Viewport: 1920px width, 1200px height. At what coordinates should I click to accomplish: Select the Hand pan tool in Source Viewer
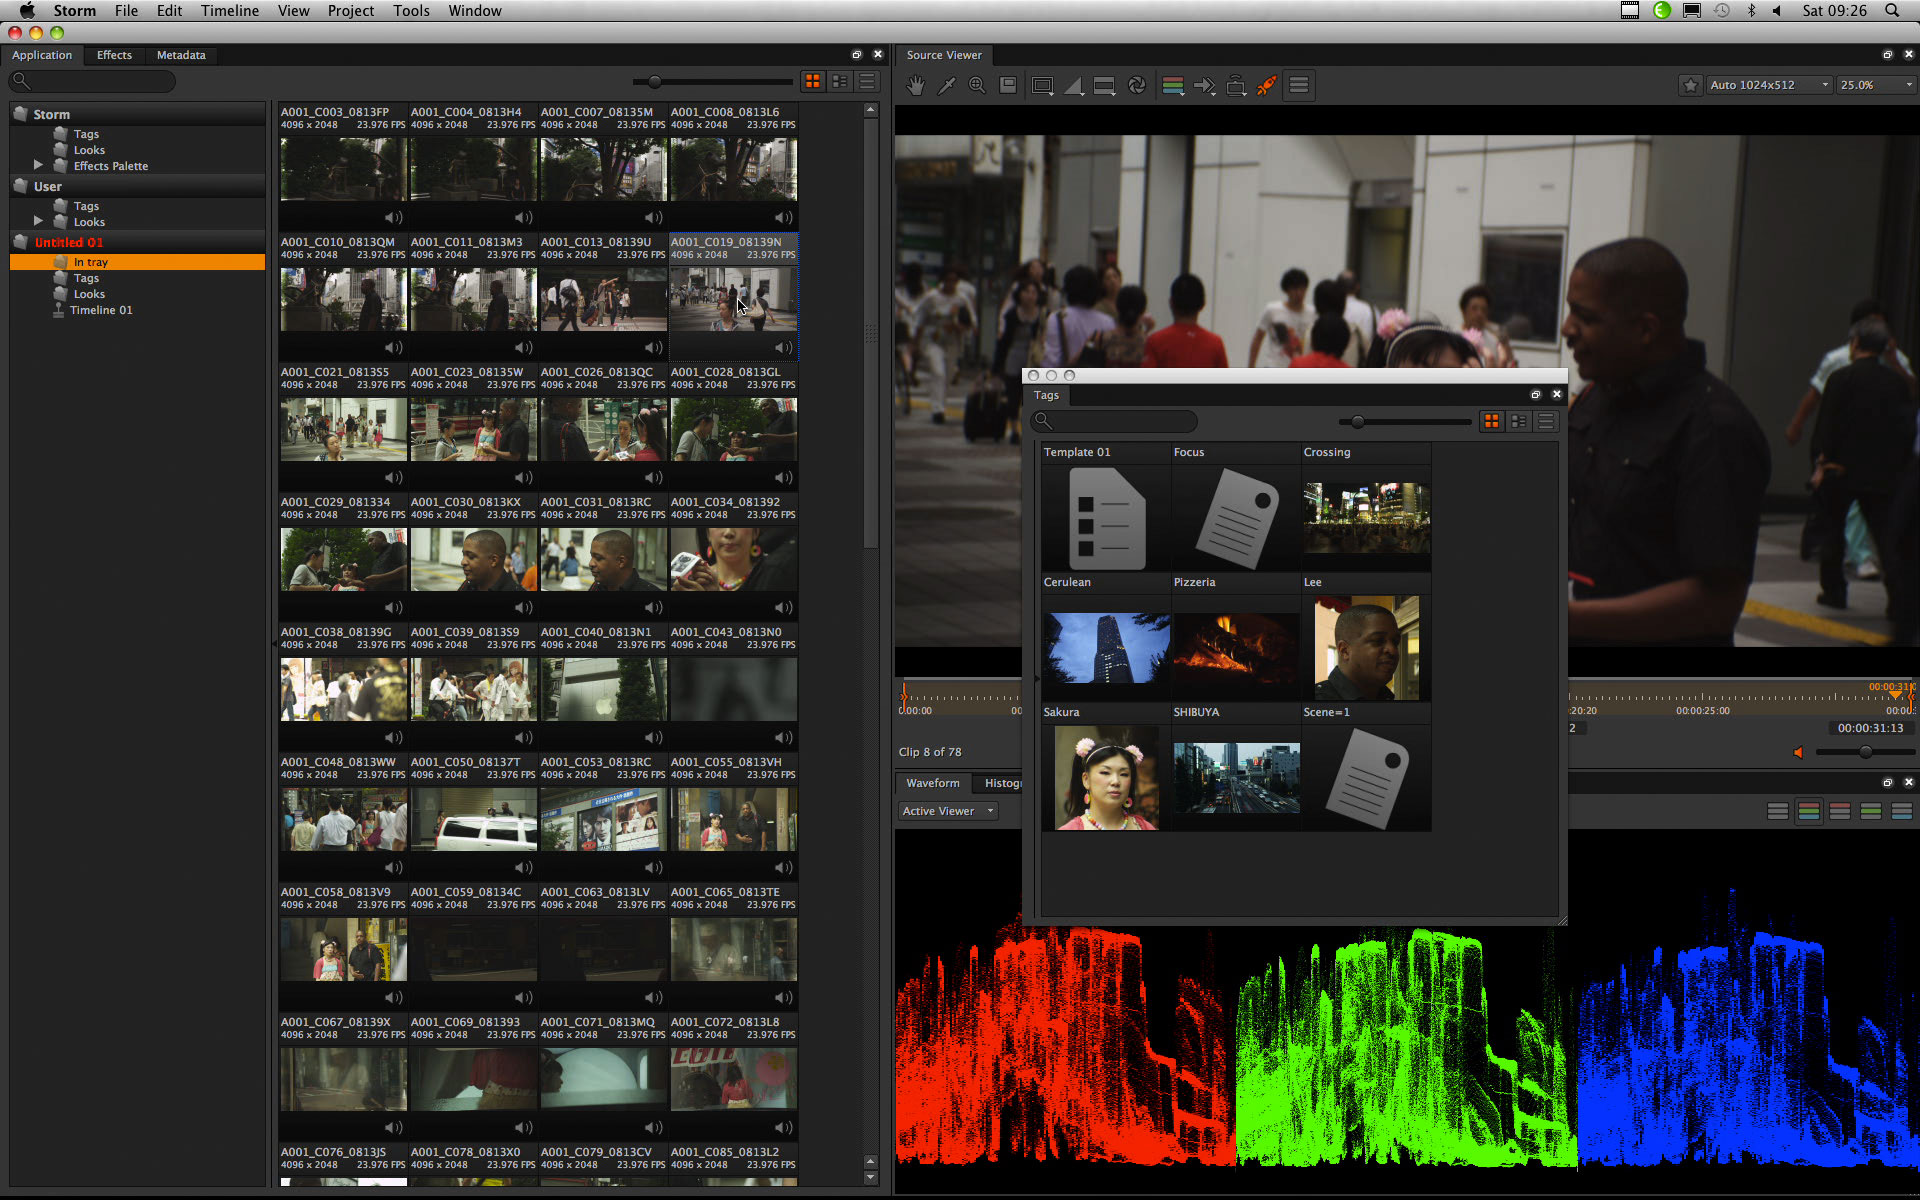pos(915,86)
